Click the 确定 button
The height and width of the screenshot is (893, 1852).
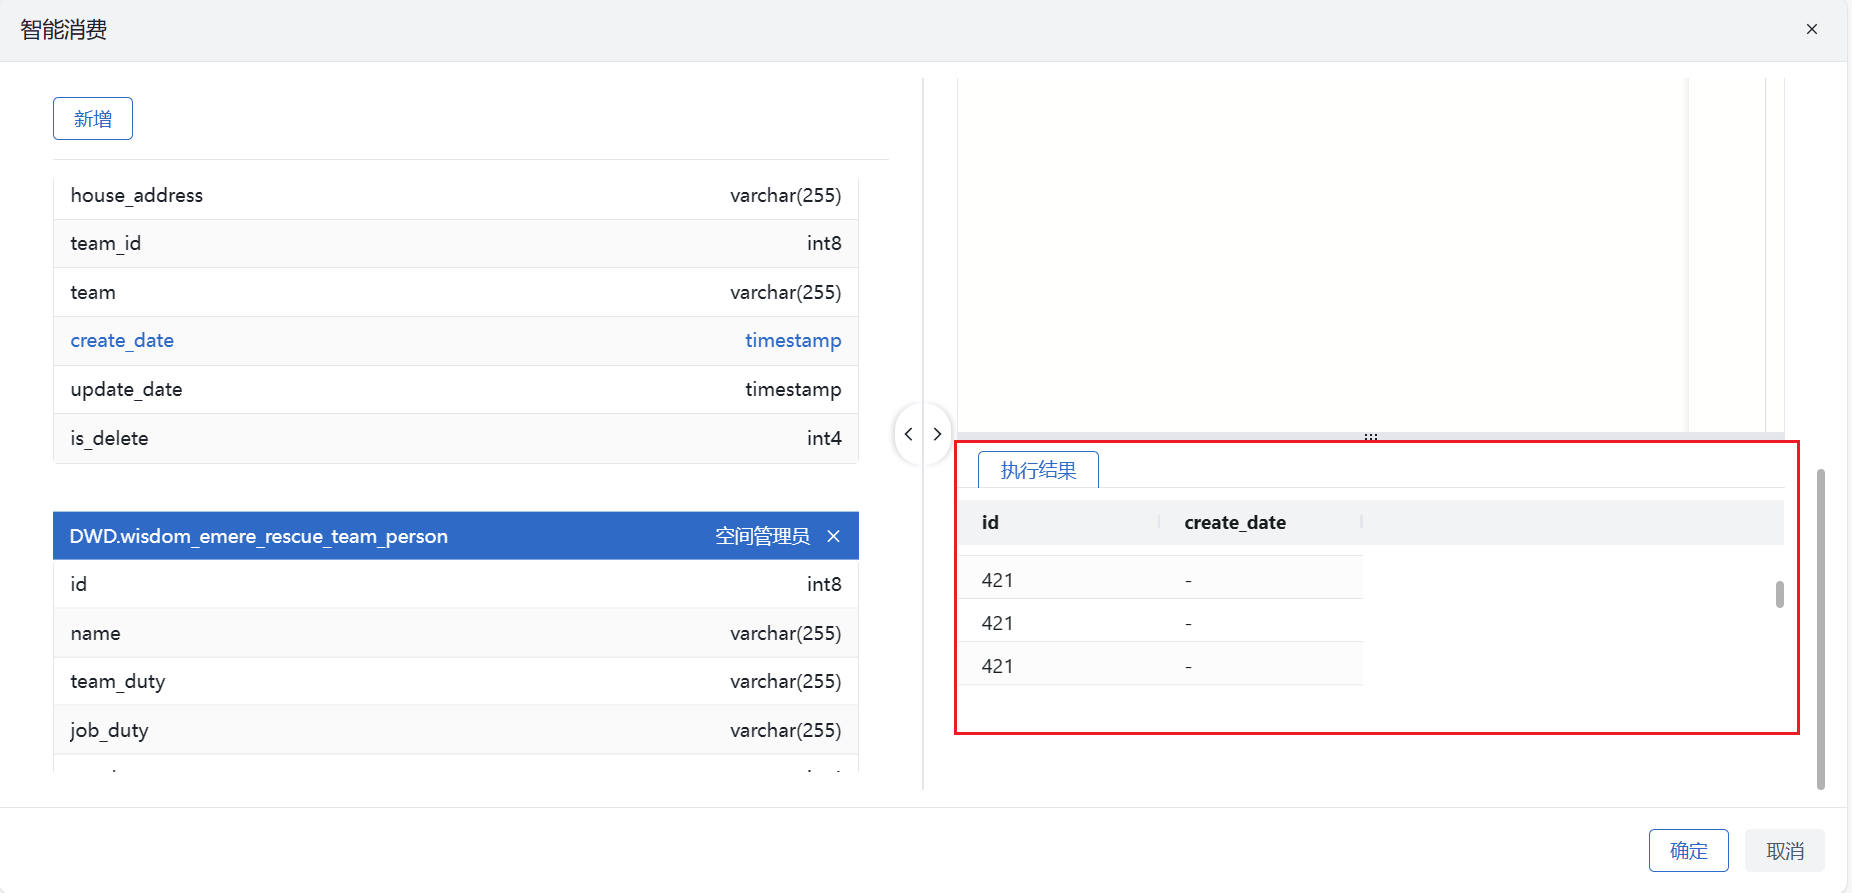pyautogui.click(x=1688, y=851)
